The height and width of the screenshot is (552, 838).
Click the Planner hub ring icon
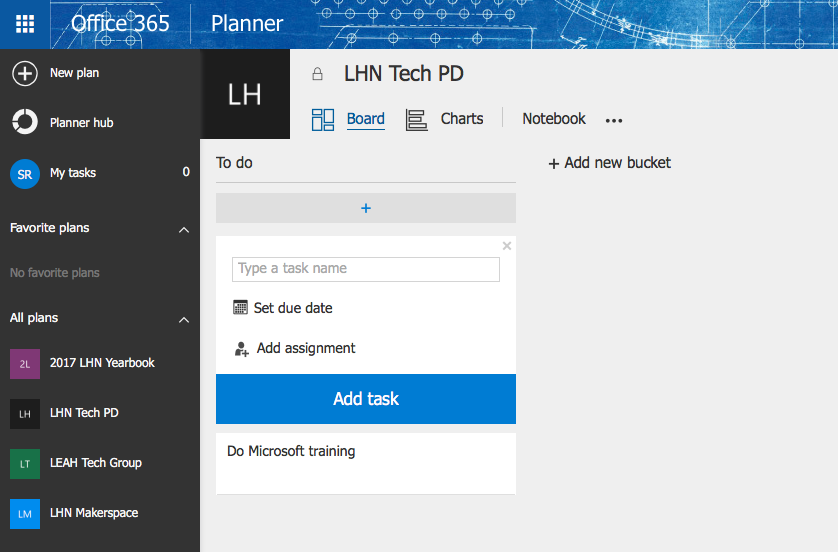point(25,122)
